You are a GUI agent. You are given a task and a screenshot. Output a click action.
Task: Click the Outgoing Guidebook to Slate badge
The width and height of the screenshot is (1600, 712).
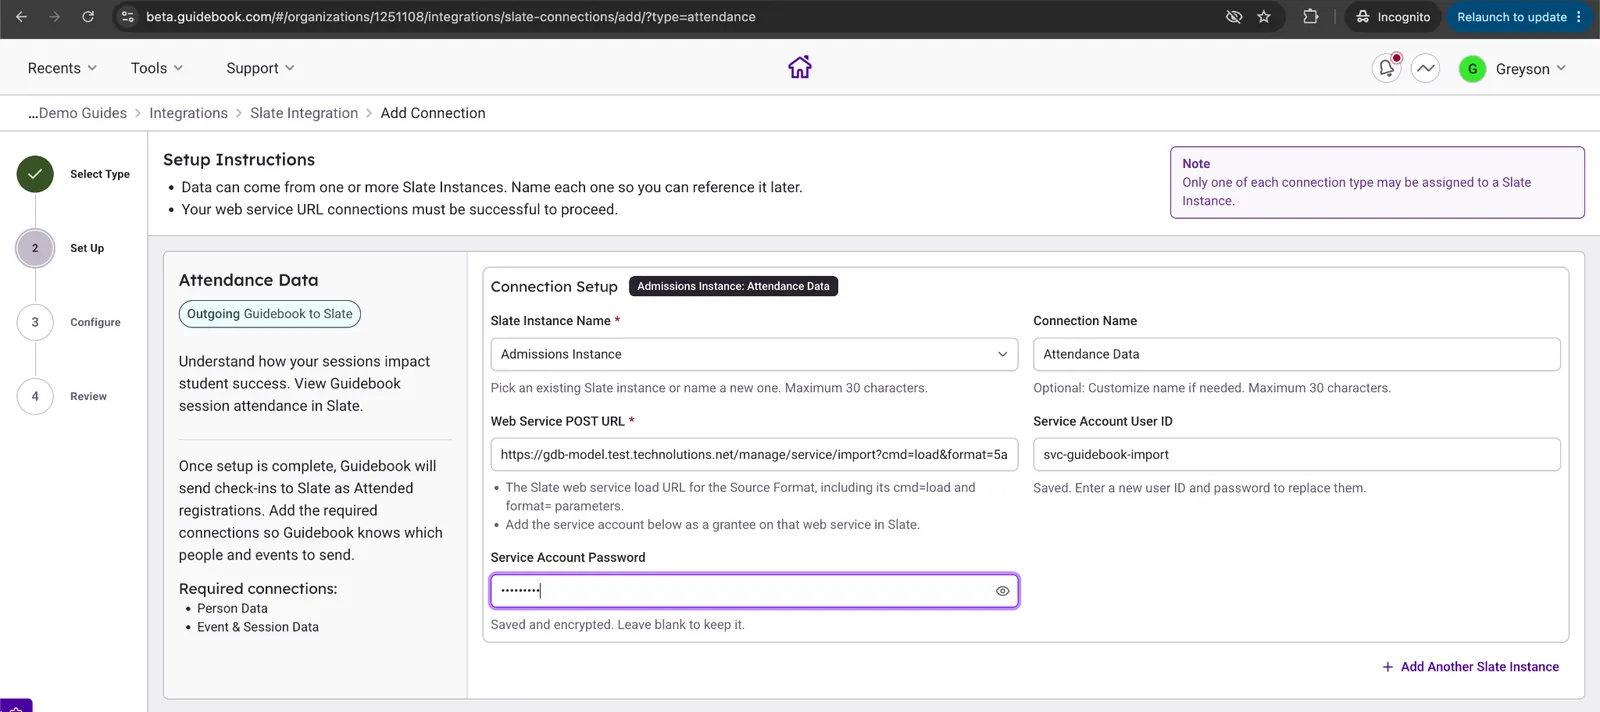click(270, 314)
